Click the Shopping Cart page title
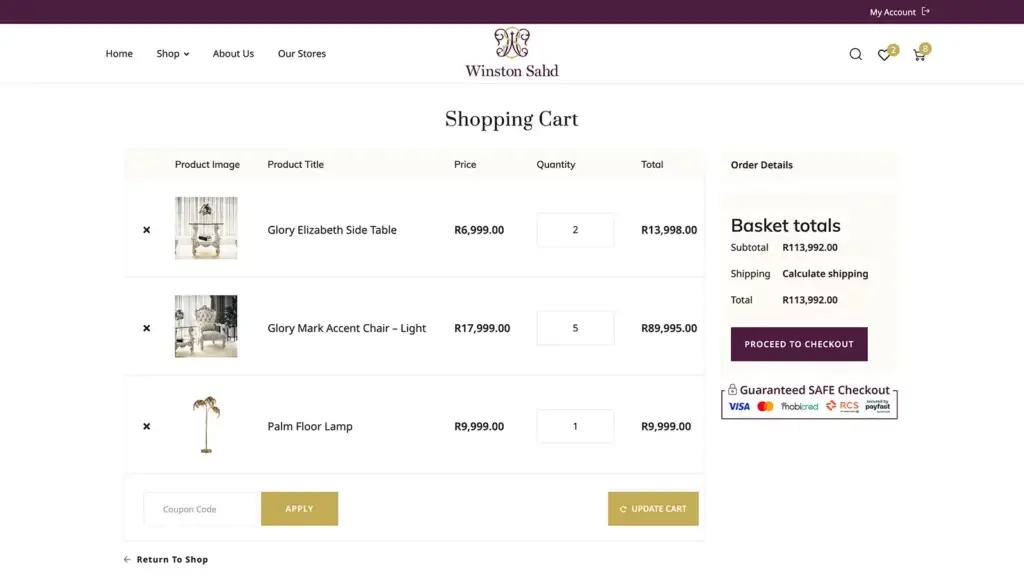 click(511, 119)
